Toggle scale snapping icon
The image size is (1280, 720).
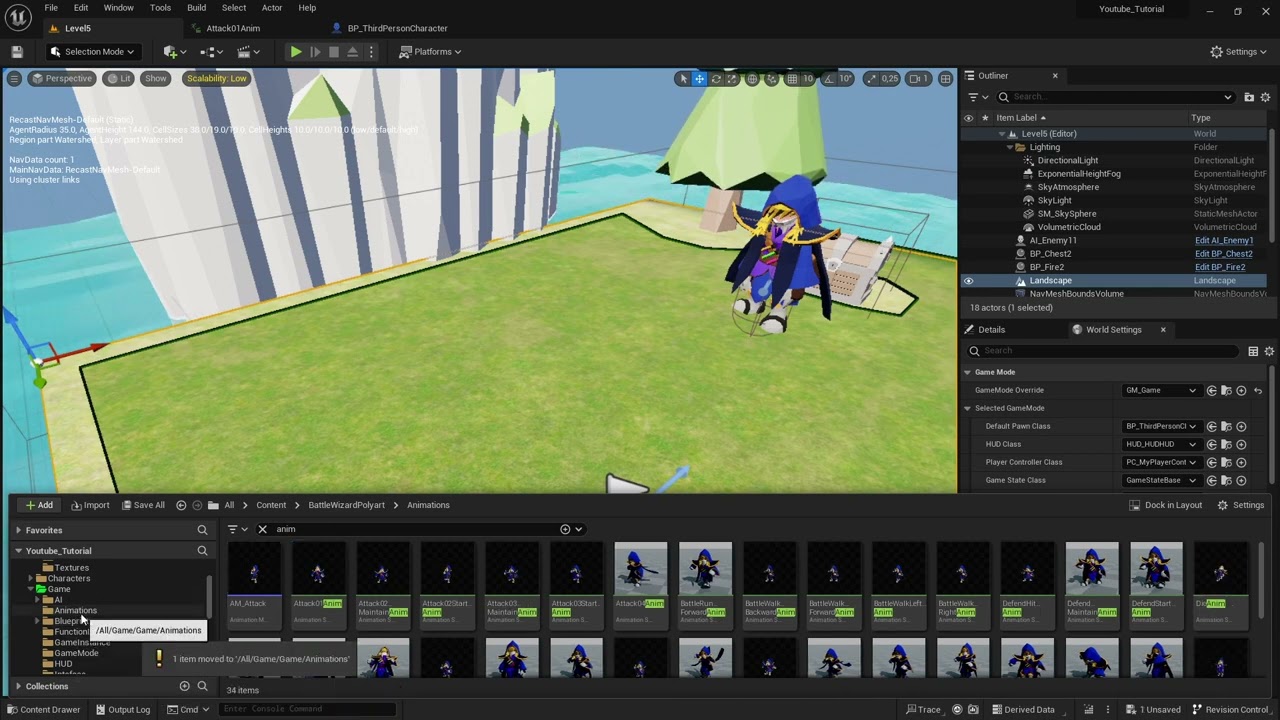coord(871,79)
